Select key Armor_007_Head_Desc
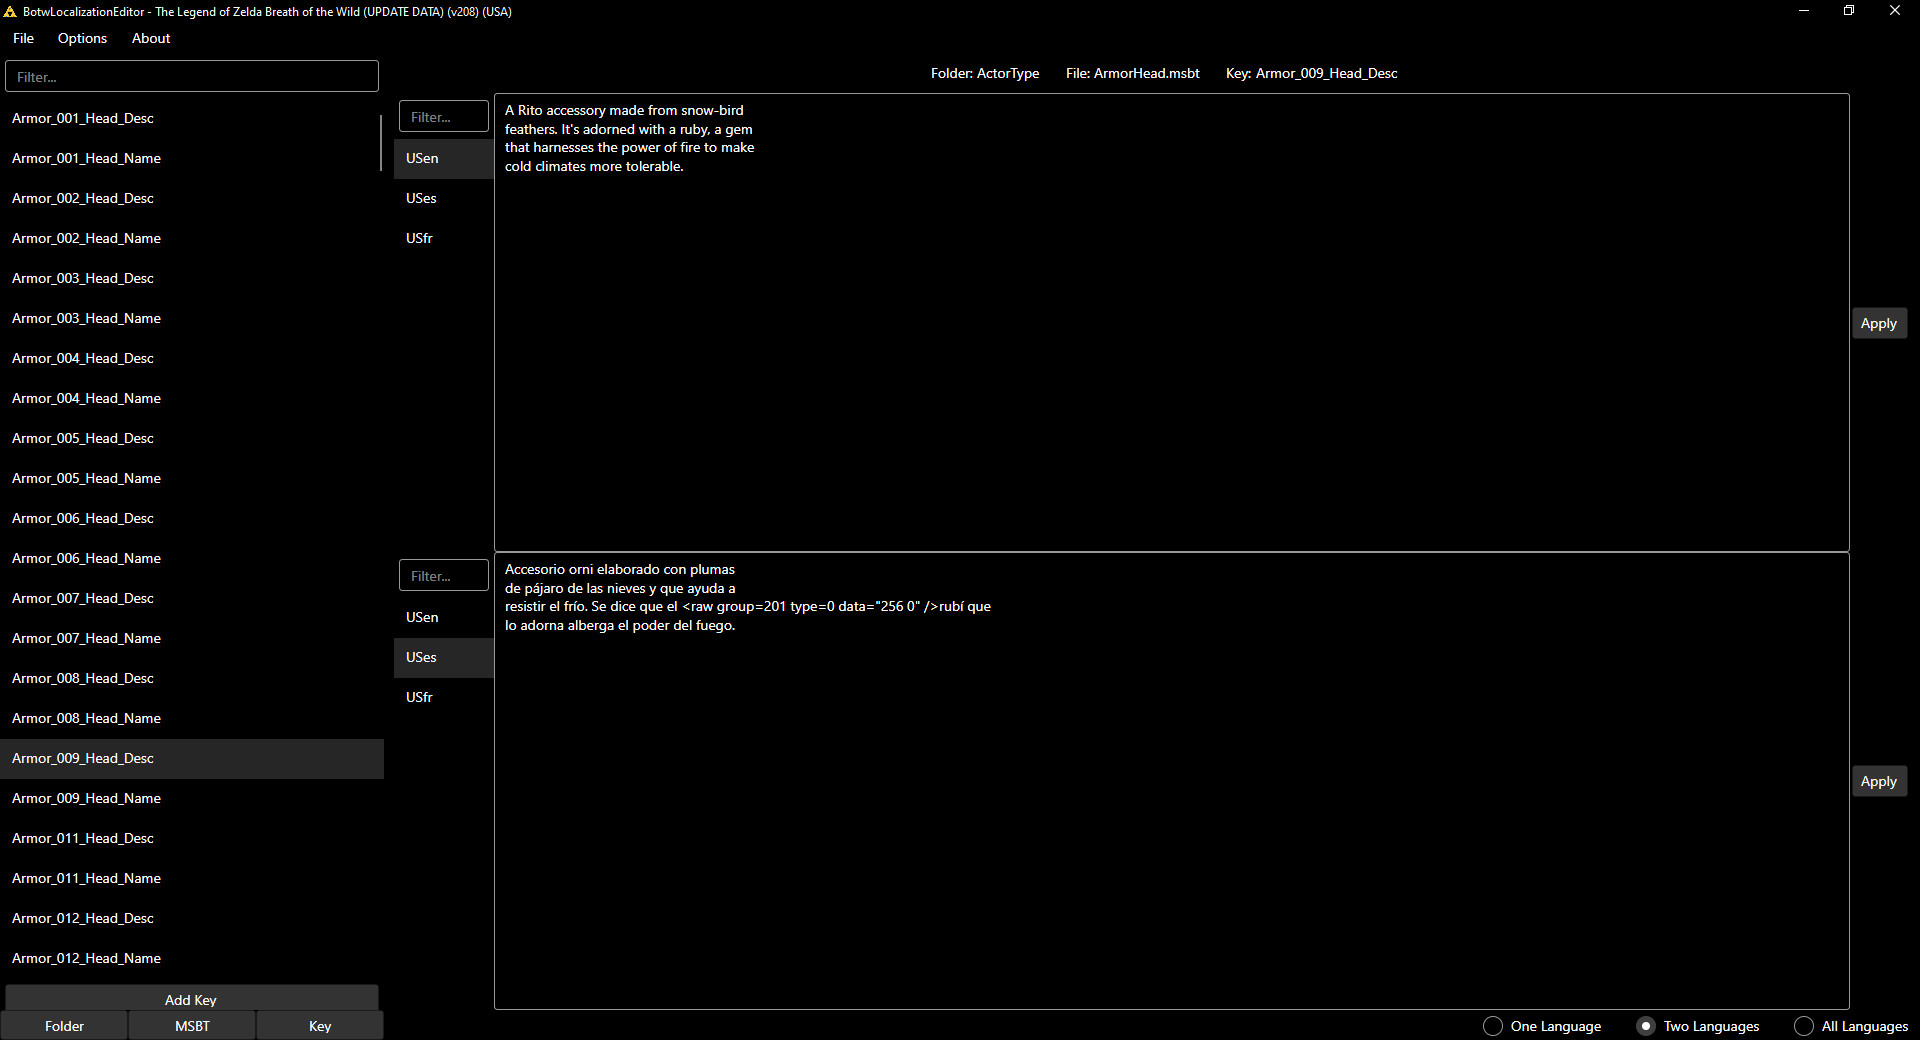Viewport: 1920px width, 1040px height. (192, 598)
